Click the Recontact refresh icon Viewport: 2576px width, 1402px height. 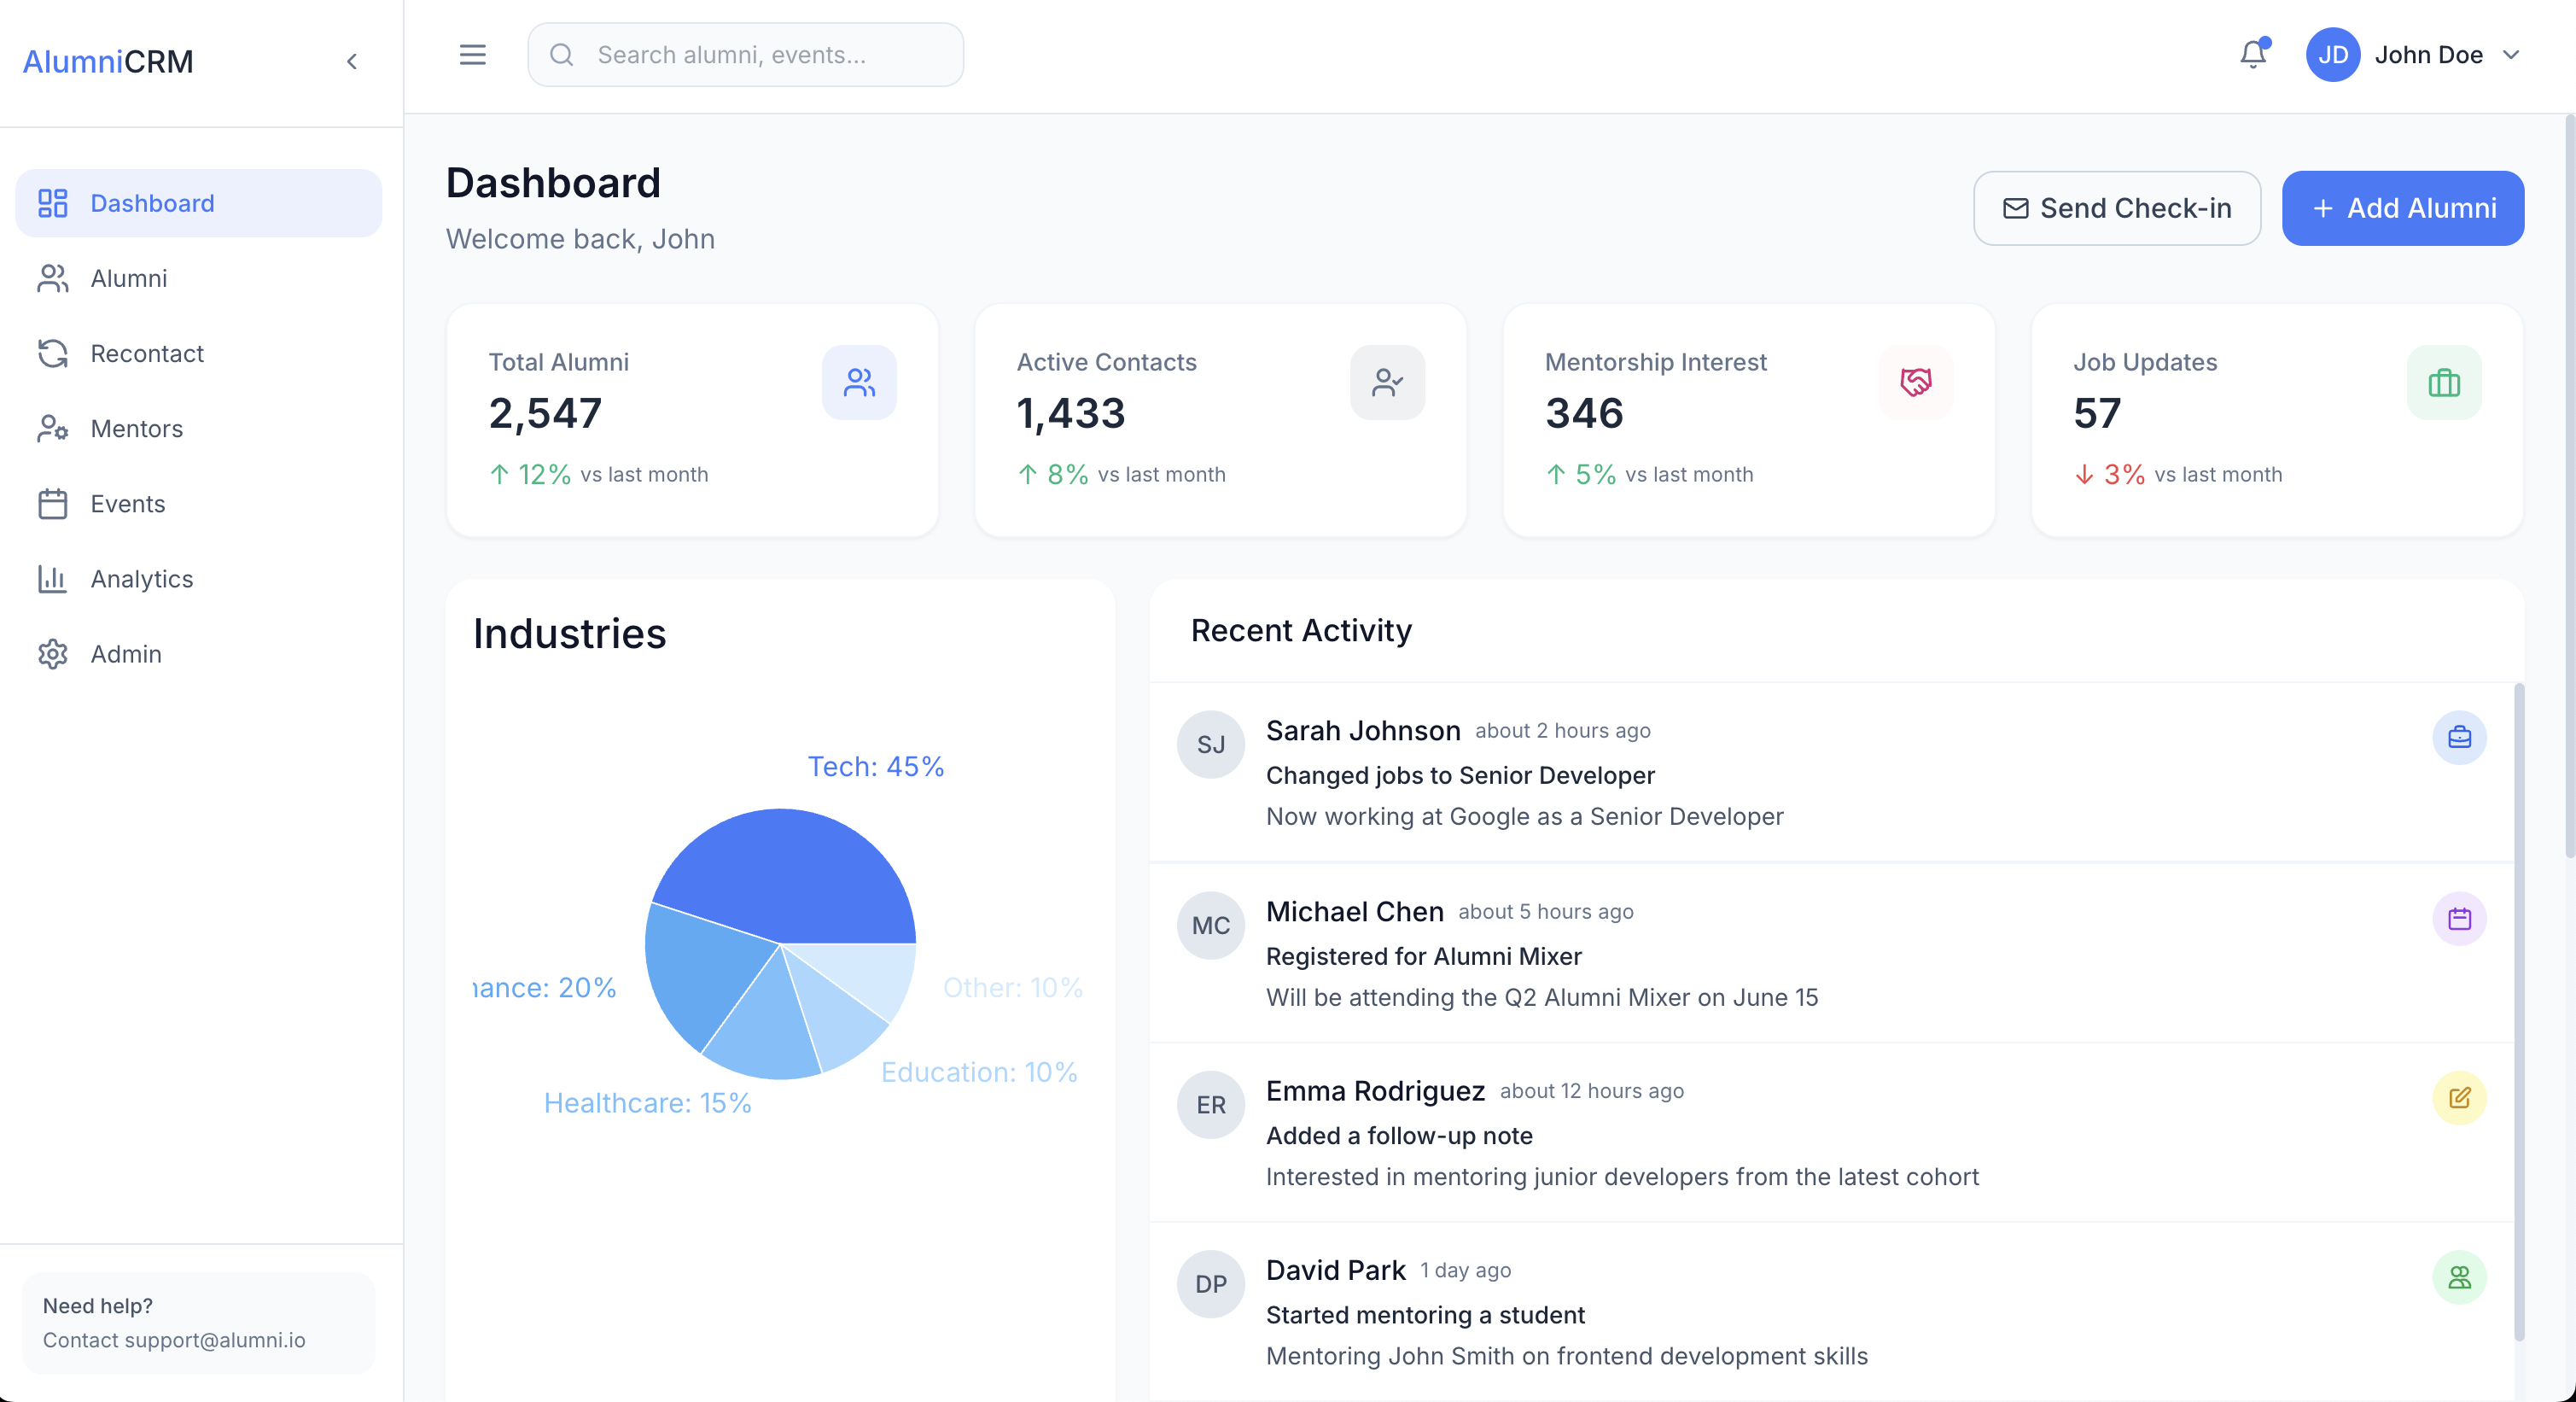(53, 353)
